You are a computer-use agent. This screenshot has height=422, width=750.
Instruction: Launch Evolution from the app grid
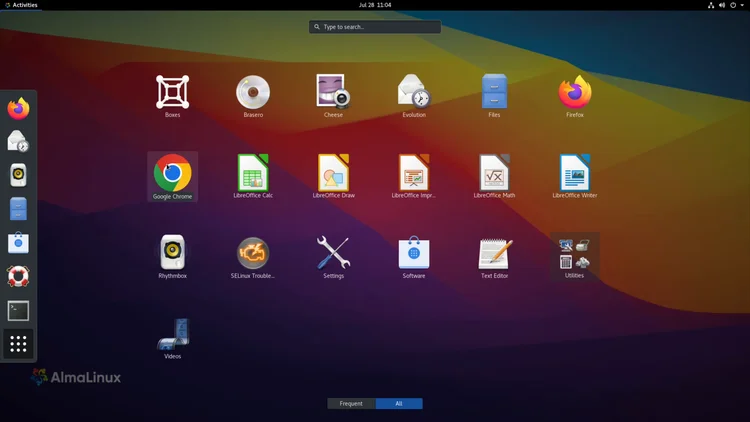[414, 96]
